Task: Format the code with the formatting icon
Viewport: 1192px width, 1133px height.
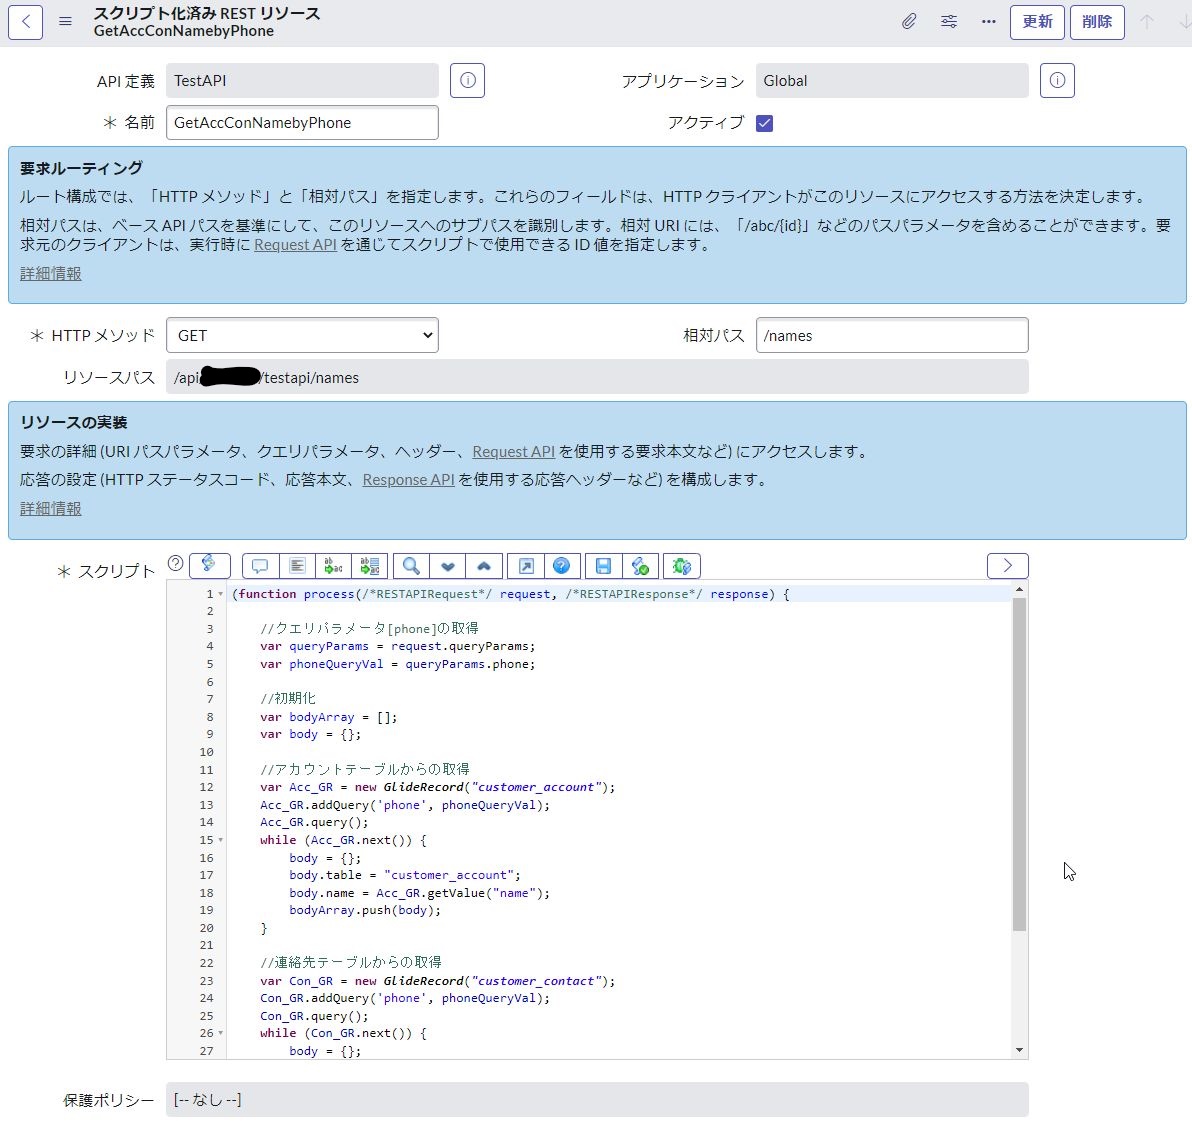Action: (x=297, y=566)
